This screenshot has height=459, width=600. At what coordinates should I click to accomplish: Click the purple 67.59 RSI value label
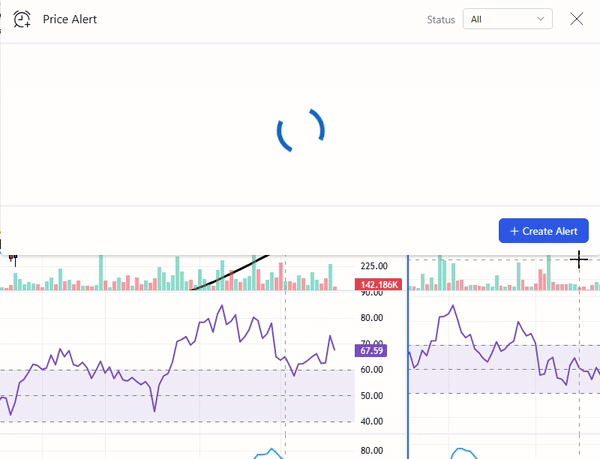click(x=371, y=351)
